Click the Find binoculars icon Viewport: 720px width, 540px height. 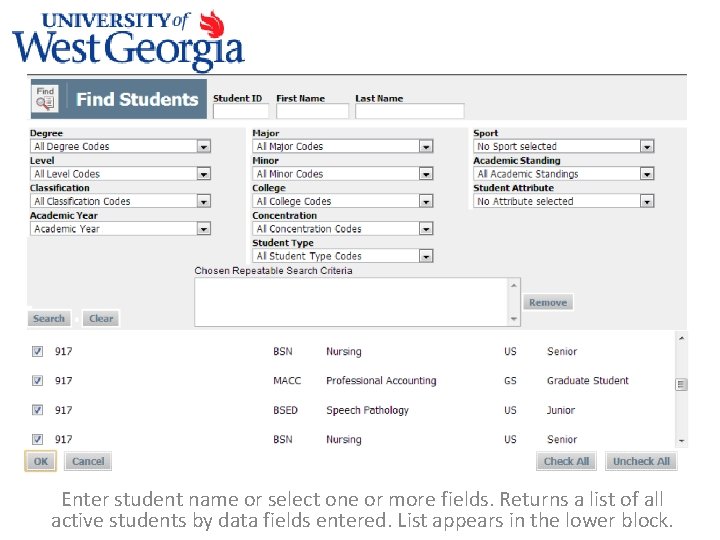click(x=46, y=98)
